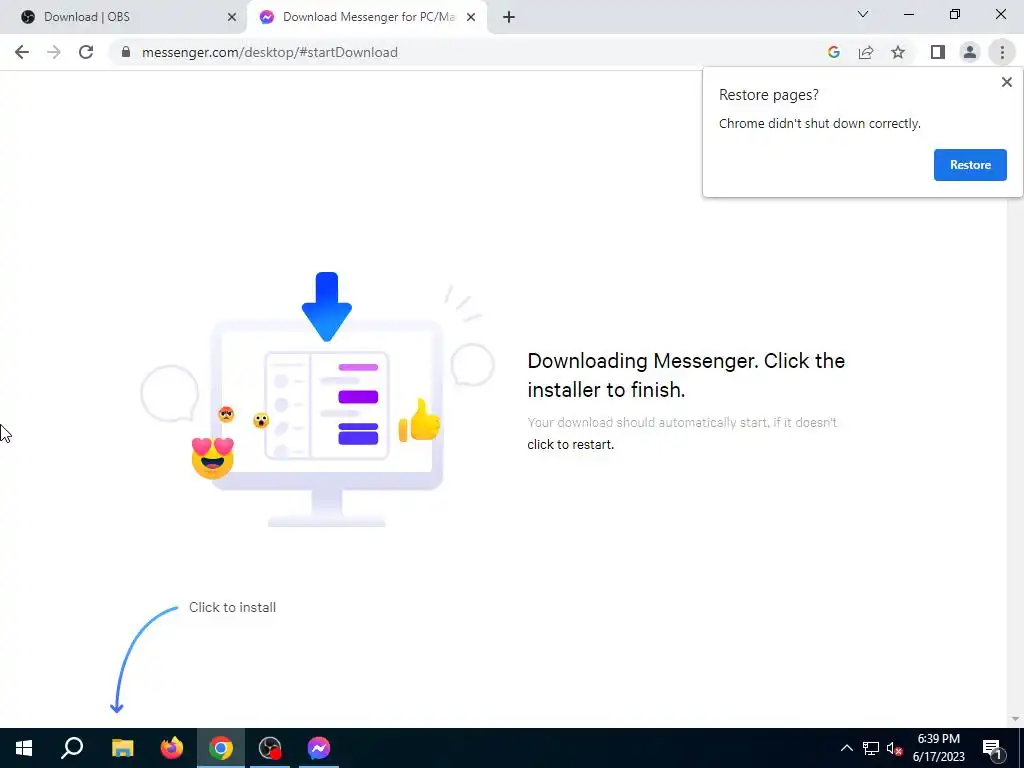Open the notification center icon
The image size is (1024, 768).
[x=991, y=748]
